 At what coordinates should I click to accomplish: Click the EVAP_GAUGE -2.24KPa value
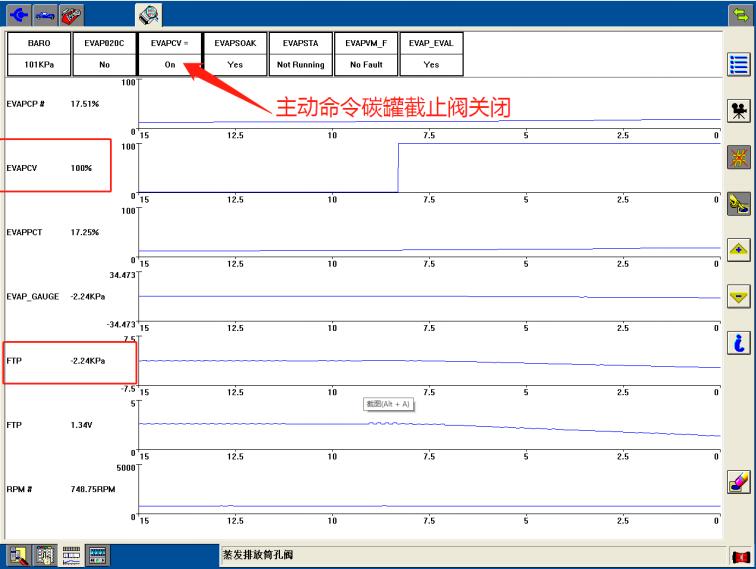pyautogui.click(x=88, y=297)
